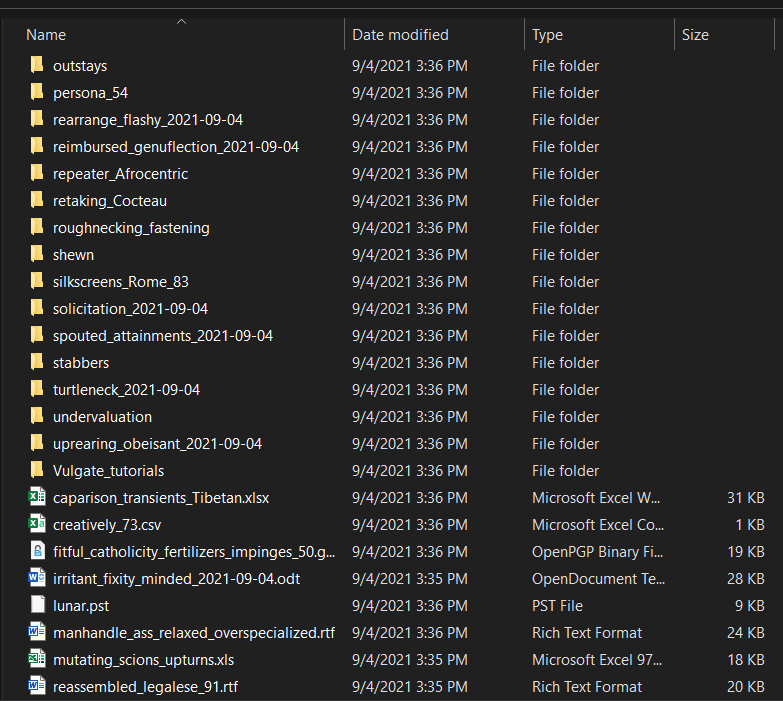Click date modified cell for irritant_fixity_minded odt
The width and height of the screenshot is (783, 701).
pyautogui.click(x=409, y=579)
